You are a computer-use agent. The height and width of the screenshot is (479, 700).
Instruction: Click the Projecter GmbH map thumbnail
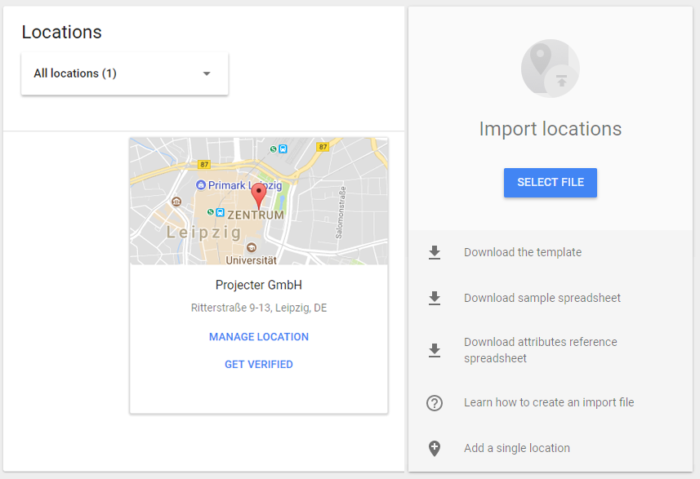coord(259,201)
